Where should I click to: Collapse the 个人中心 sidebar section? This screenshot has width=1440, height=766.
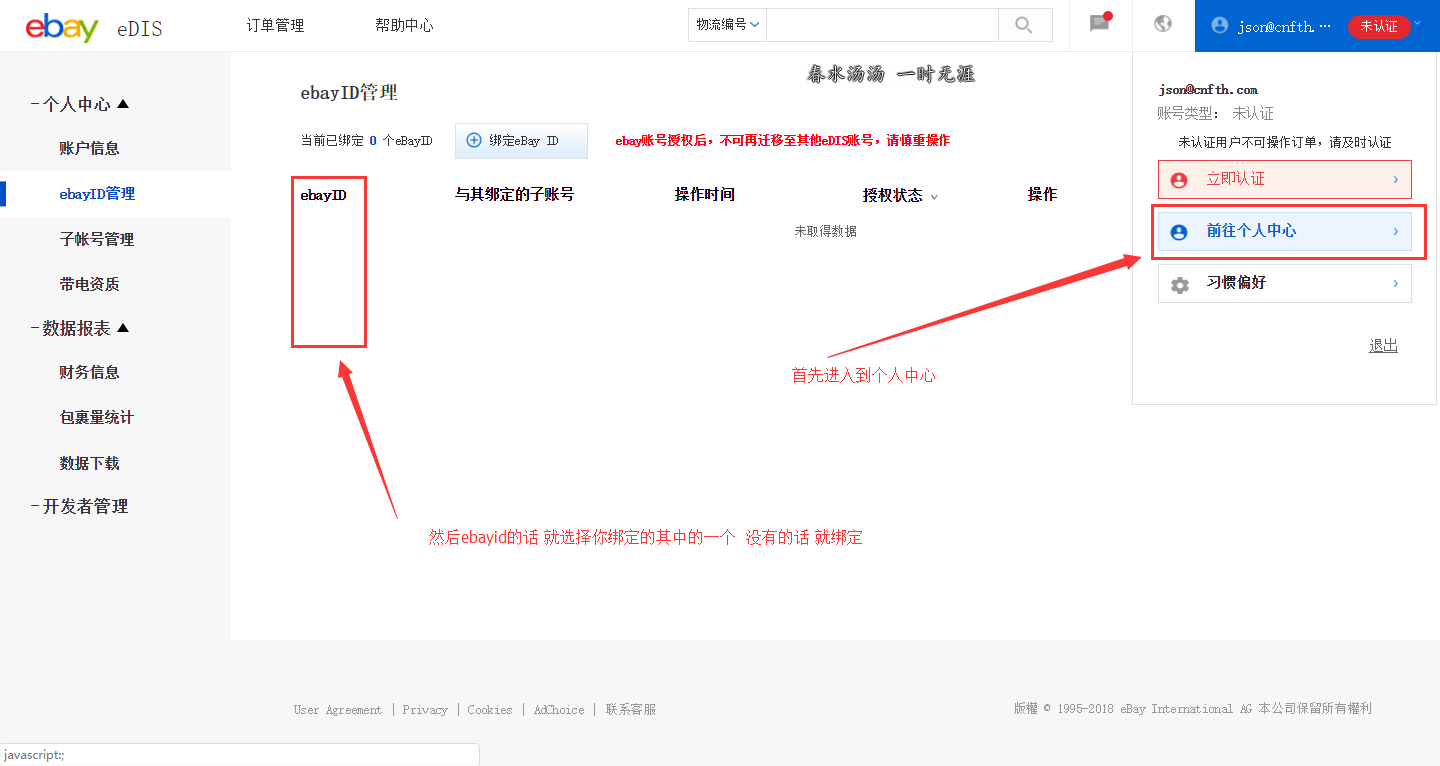point(80,104)
